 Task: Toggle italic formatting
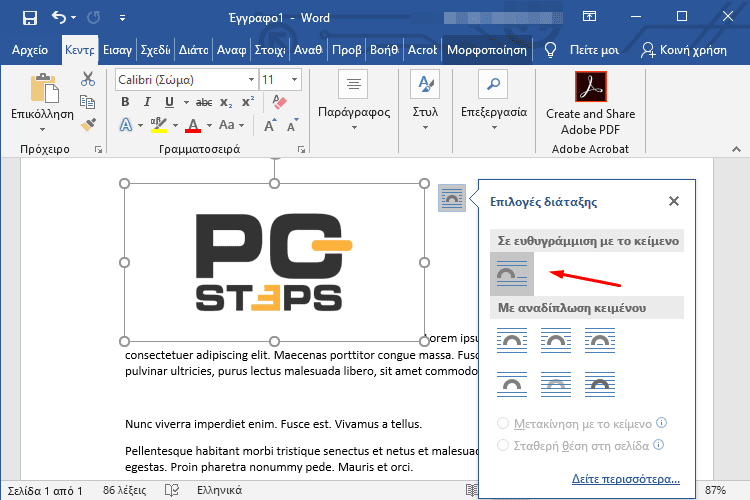pos(147,101)
